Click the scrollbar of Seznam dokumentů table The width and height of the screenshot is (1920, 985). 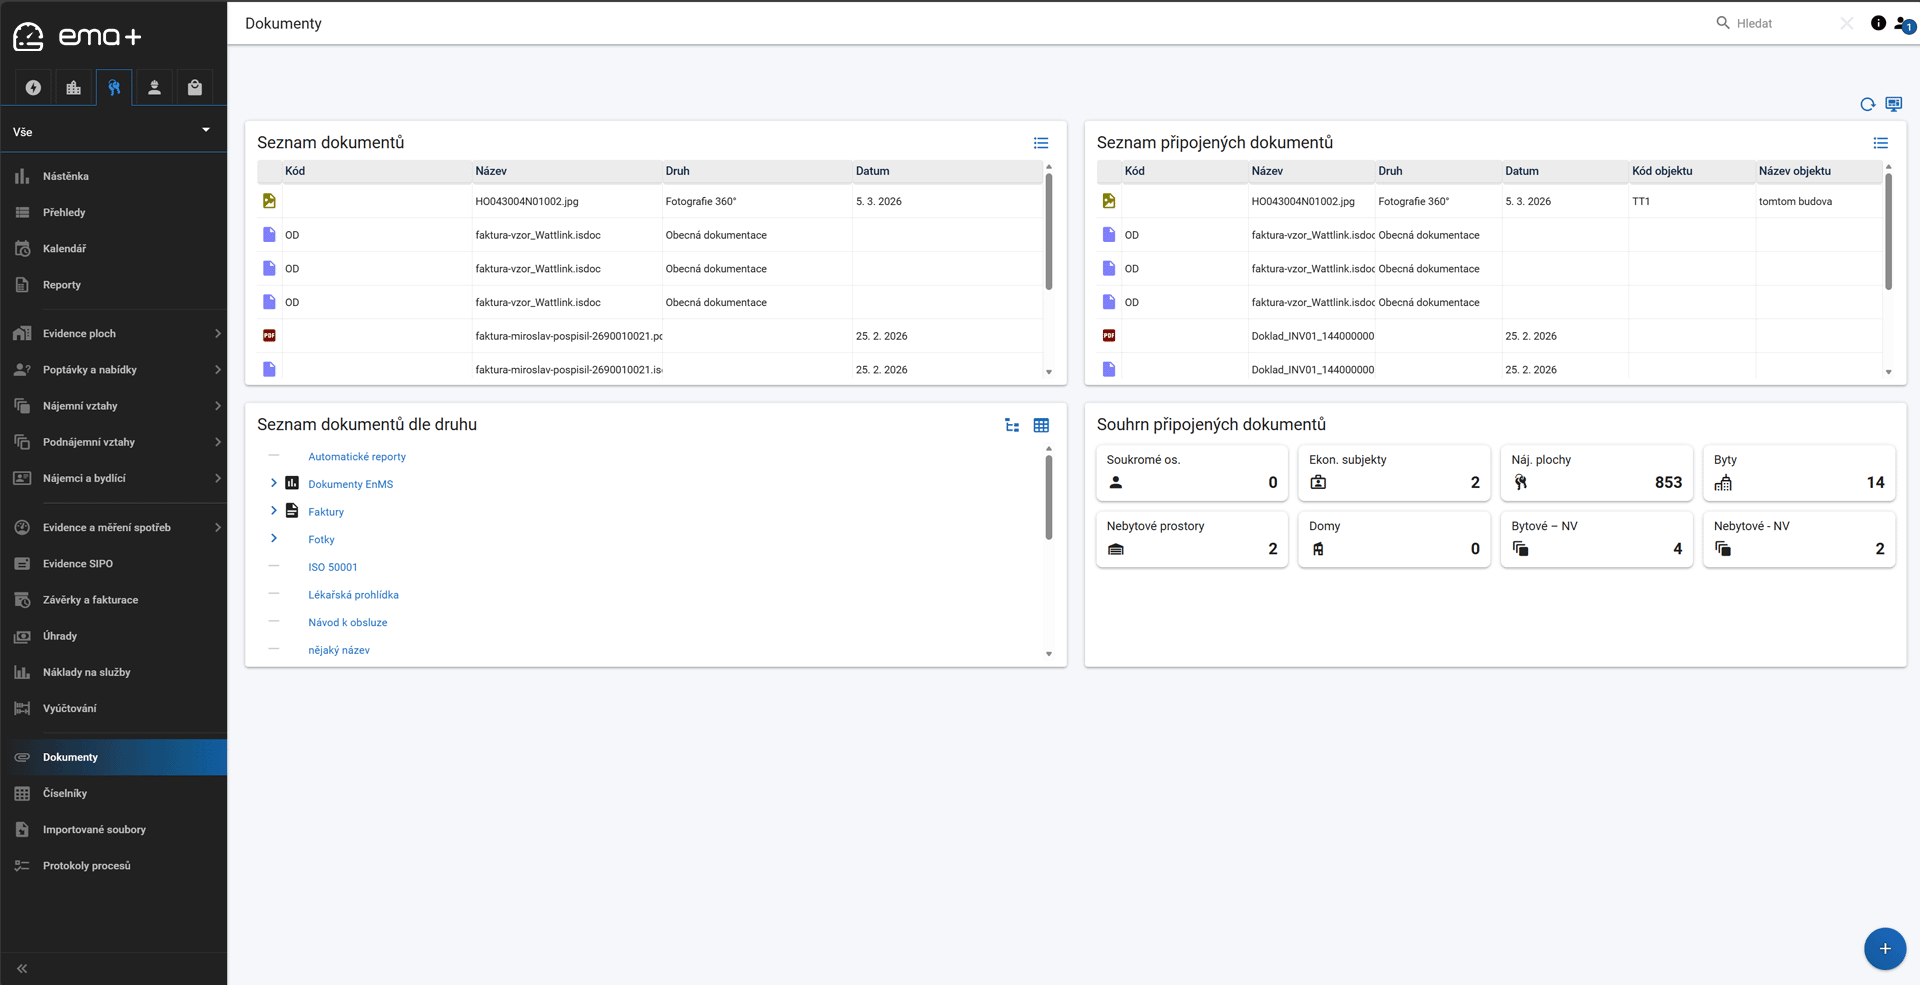coord(1048,232)
